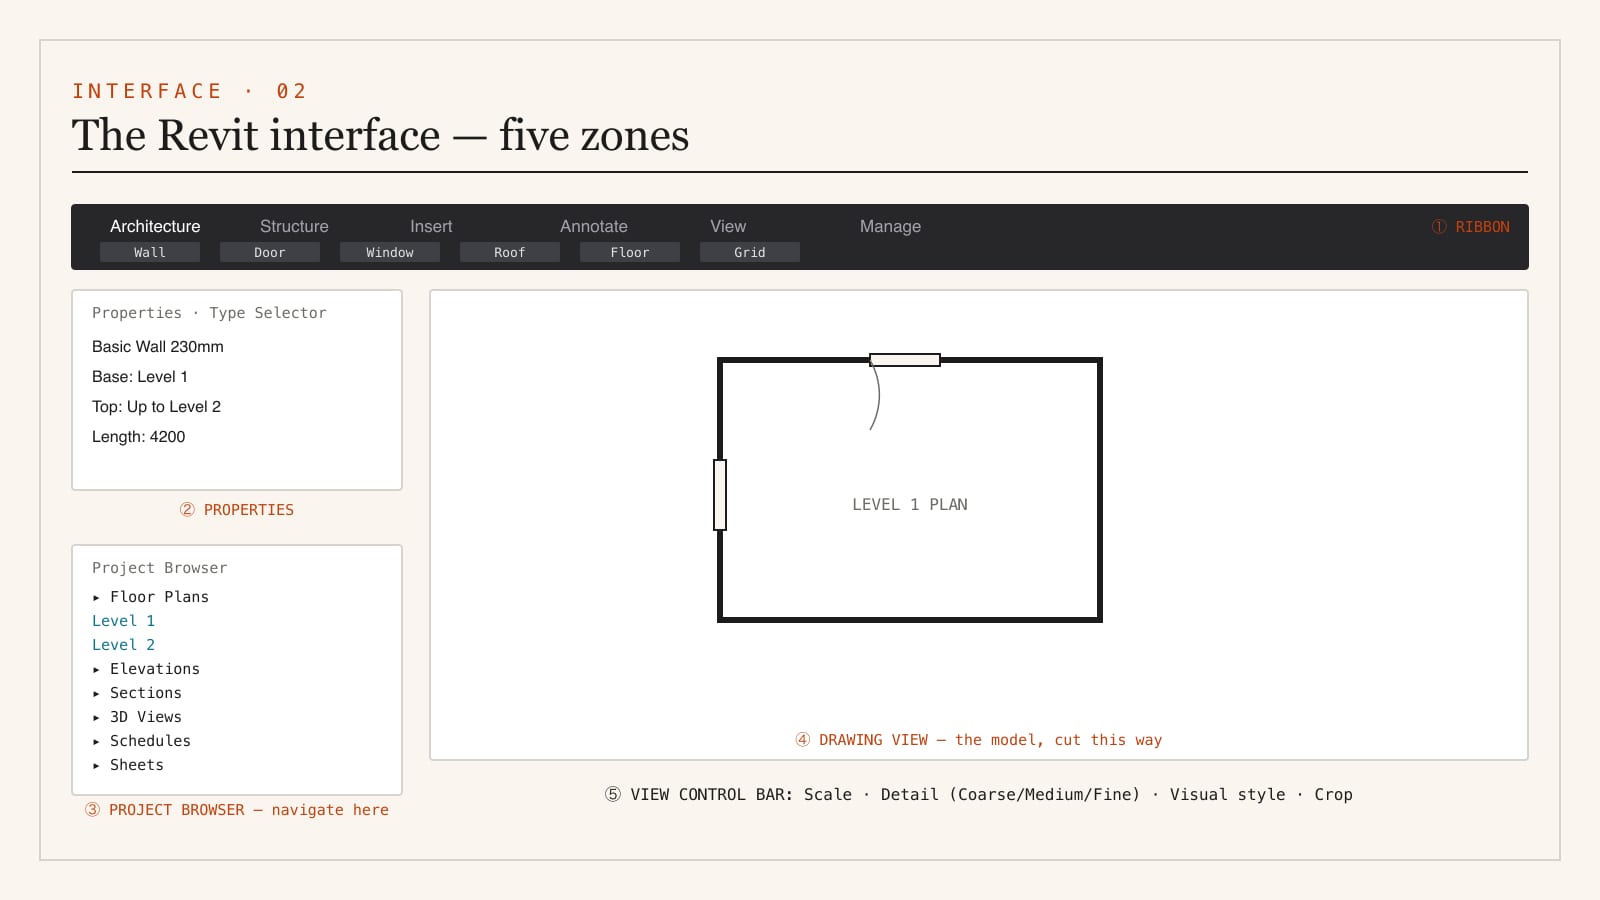Select the 'Top: Up to Level 2' property

click(x=157, y=407)
